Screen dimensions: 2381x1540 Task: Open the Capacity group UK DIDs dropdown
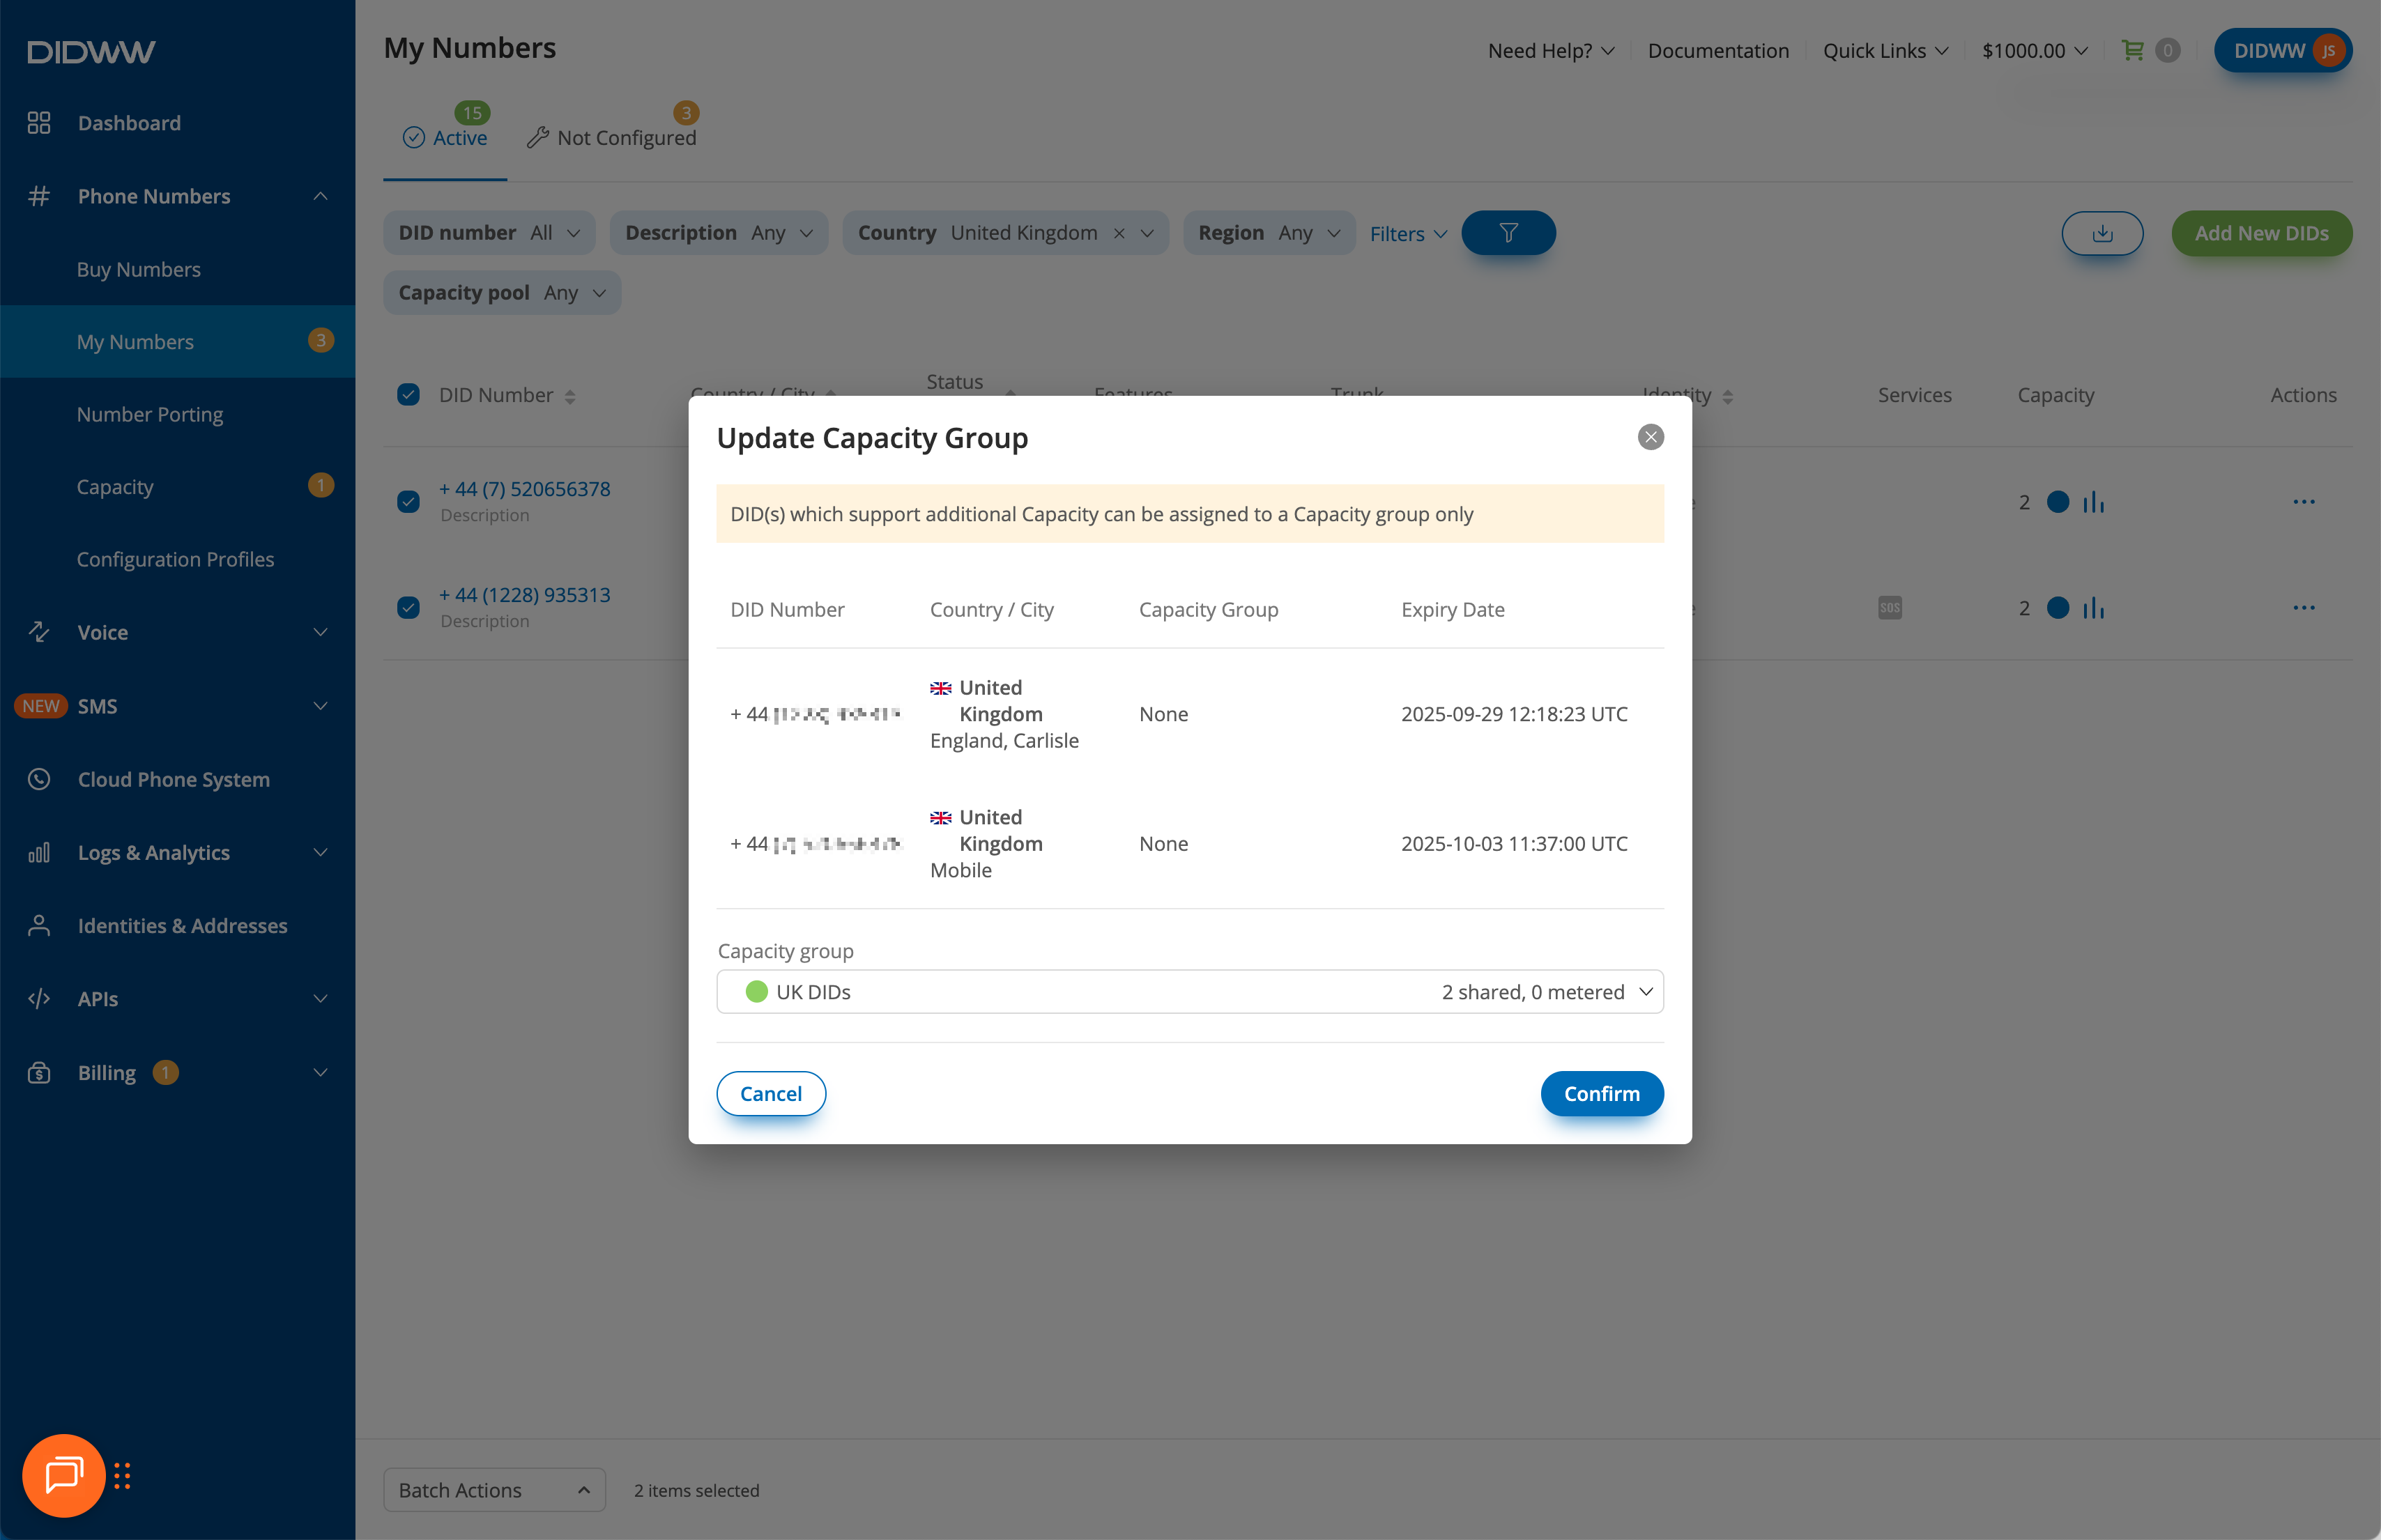[1190, 992]
